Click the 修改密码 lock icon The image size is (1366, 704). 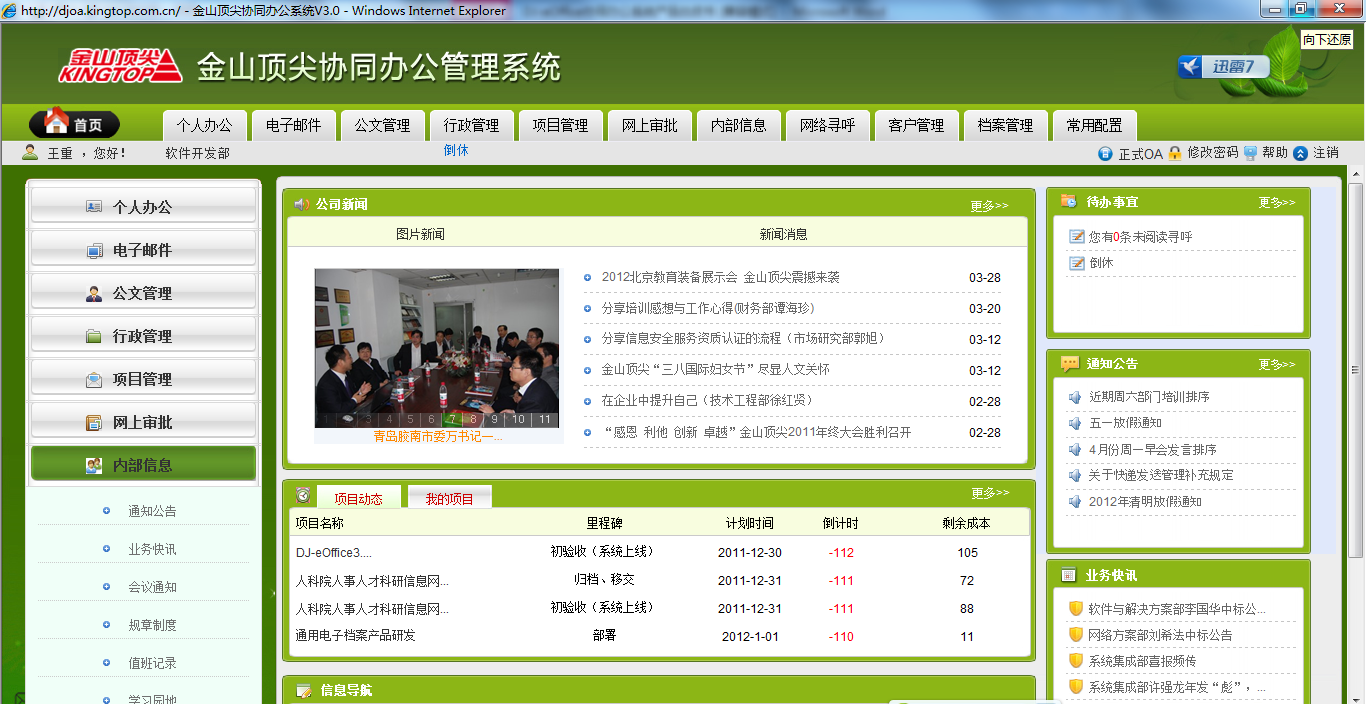click(1175, 153)
